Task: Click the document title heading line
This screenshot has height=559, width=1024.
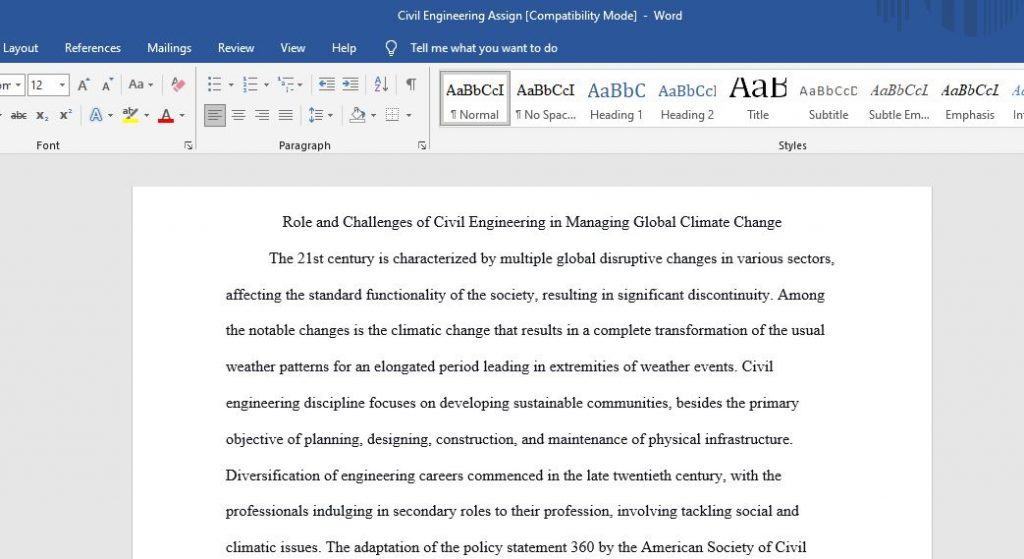Action: pyautogui.click(x=532, y=222)
